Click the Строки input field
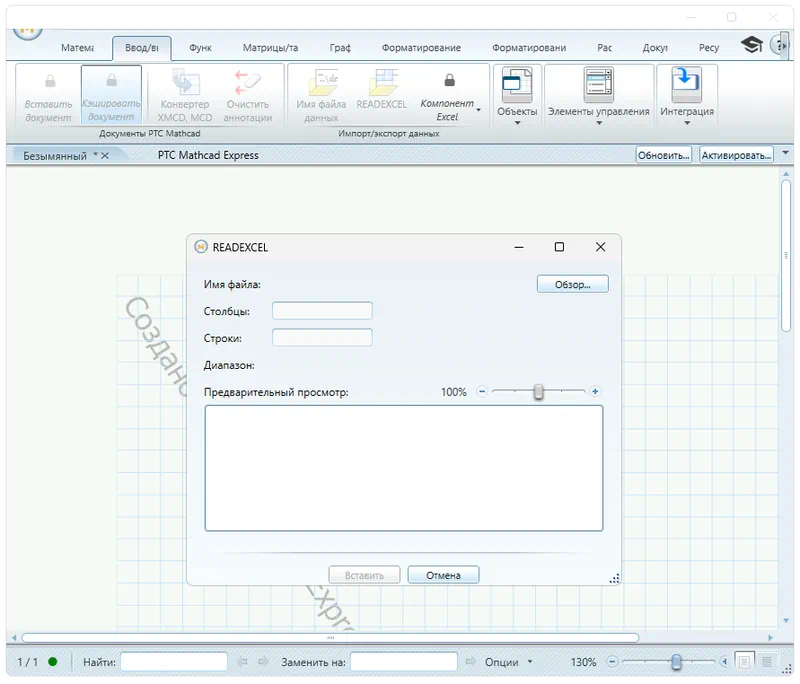The image size is (800, 684). (322, 338)
